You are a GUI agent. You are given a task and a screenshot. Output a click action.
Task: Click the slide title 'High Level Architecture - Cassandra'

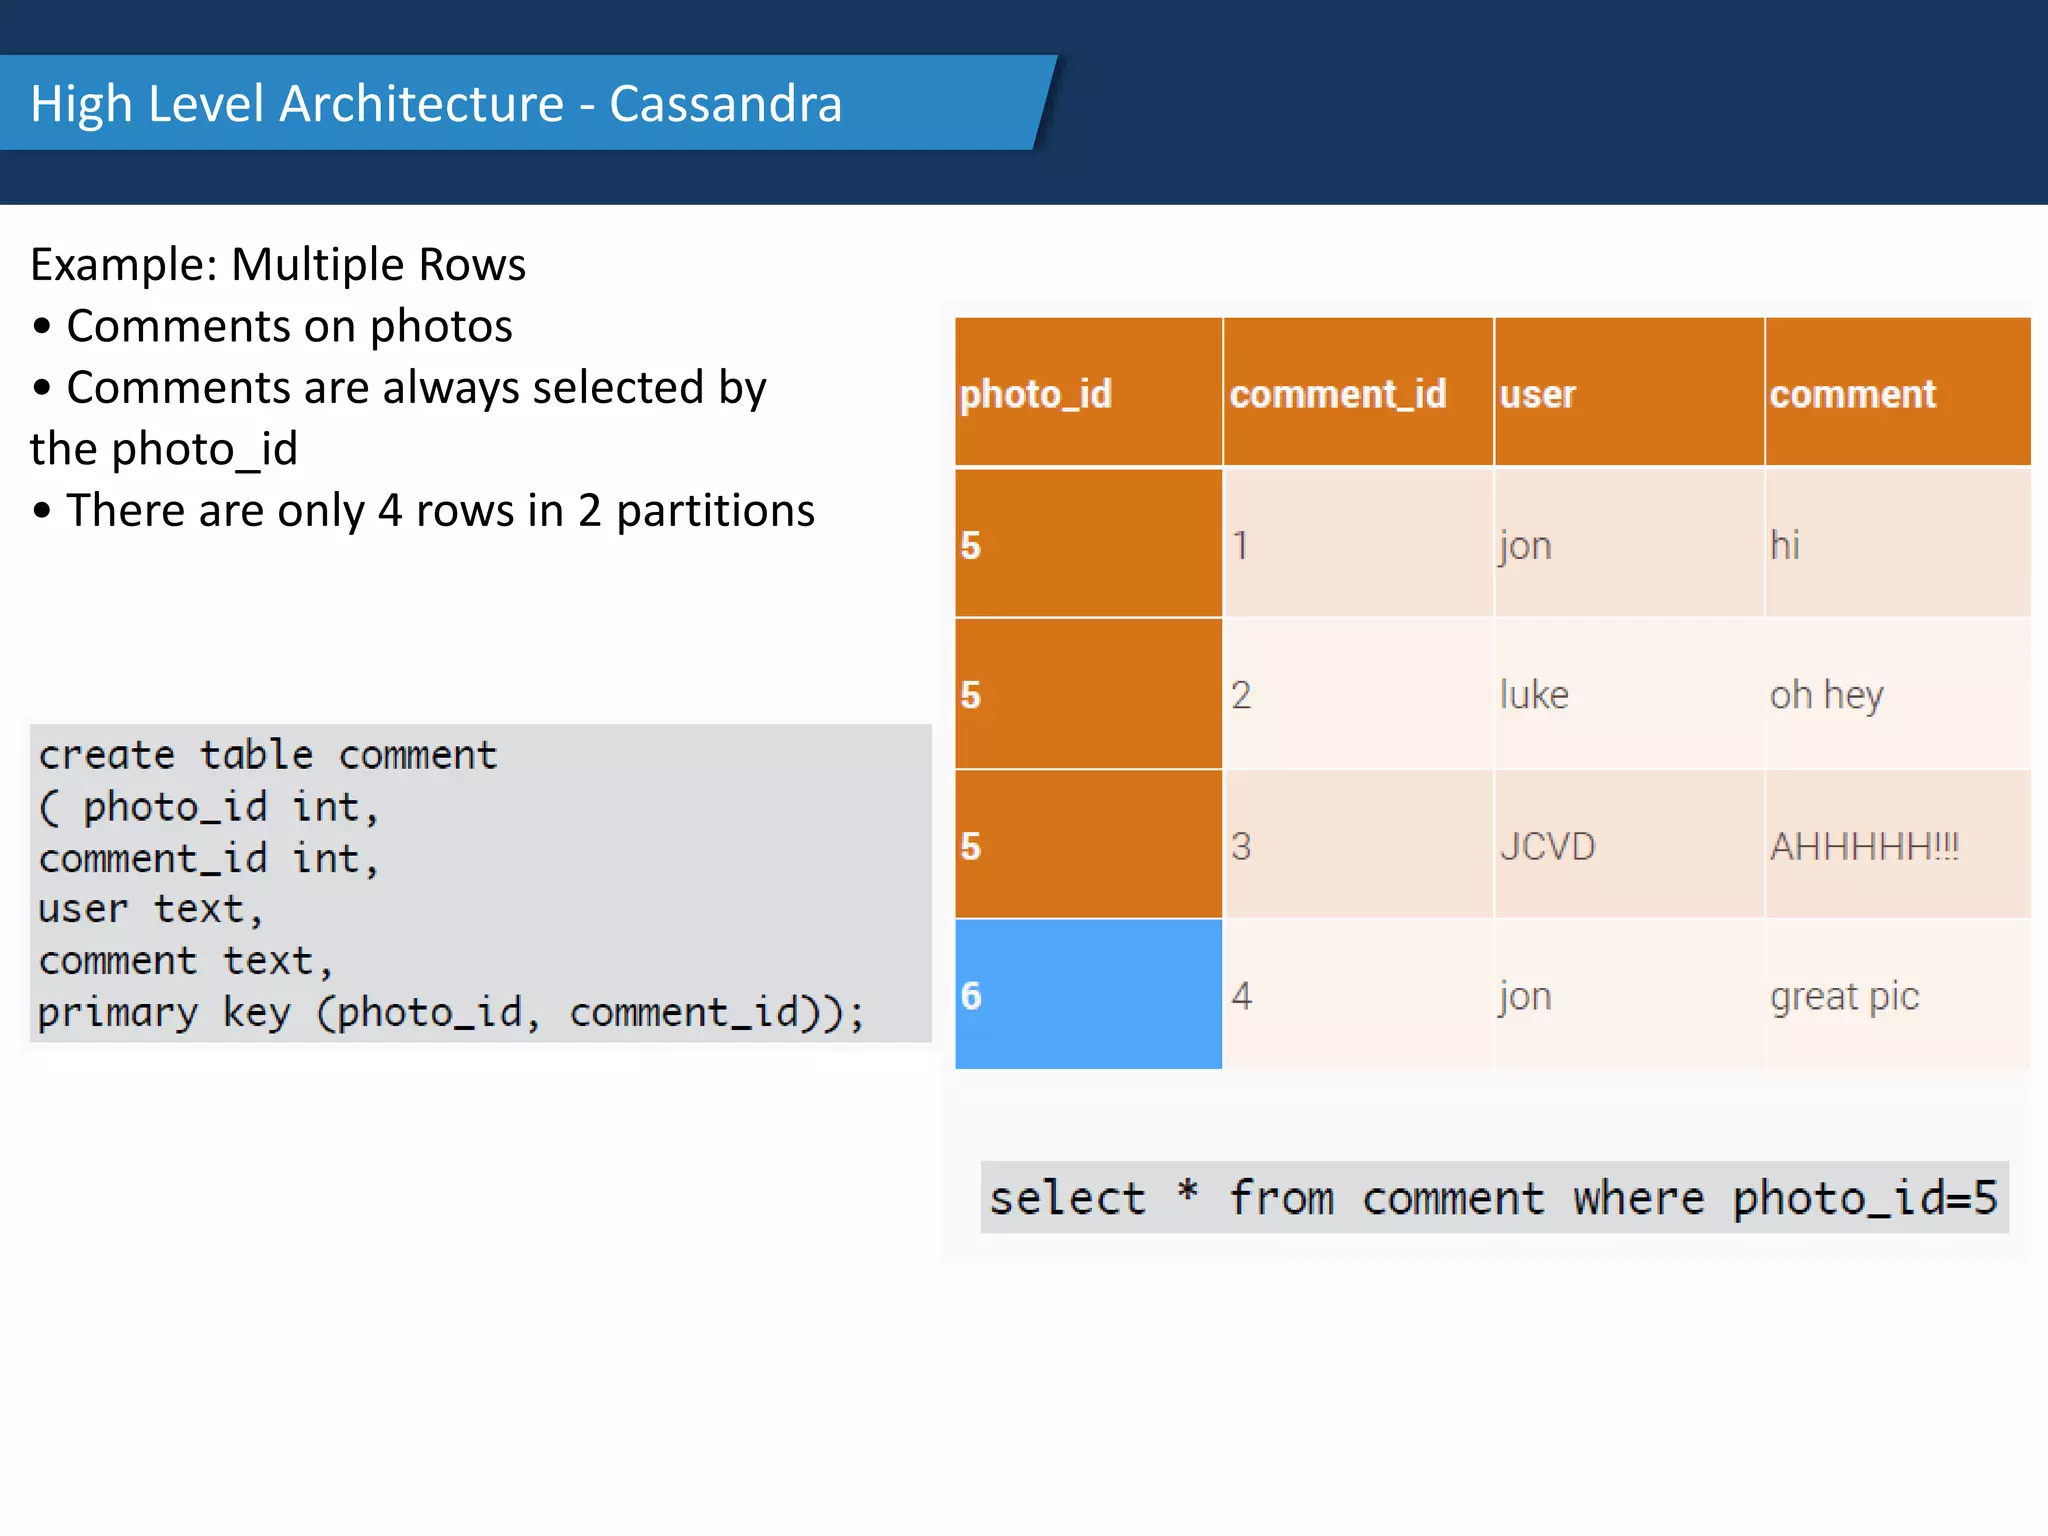click(x=436, y=104)
